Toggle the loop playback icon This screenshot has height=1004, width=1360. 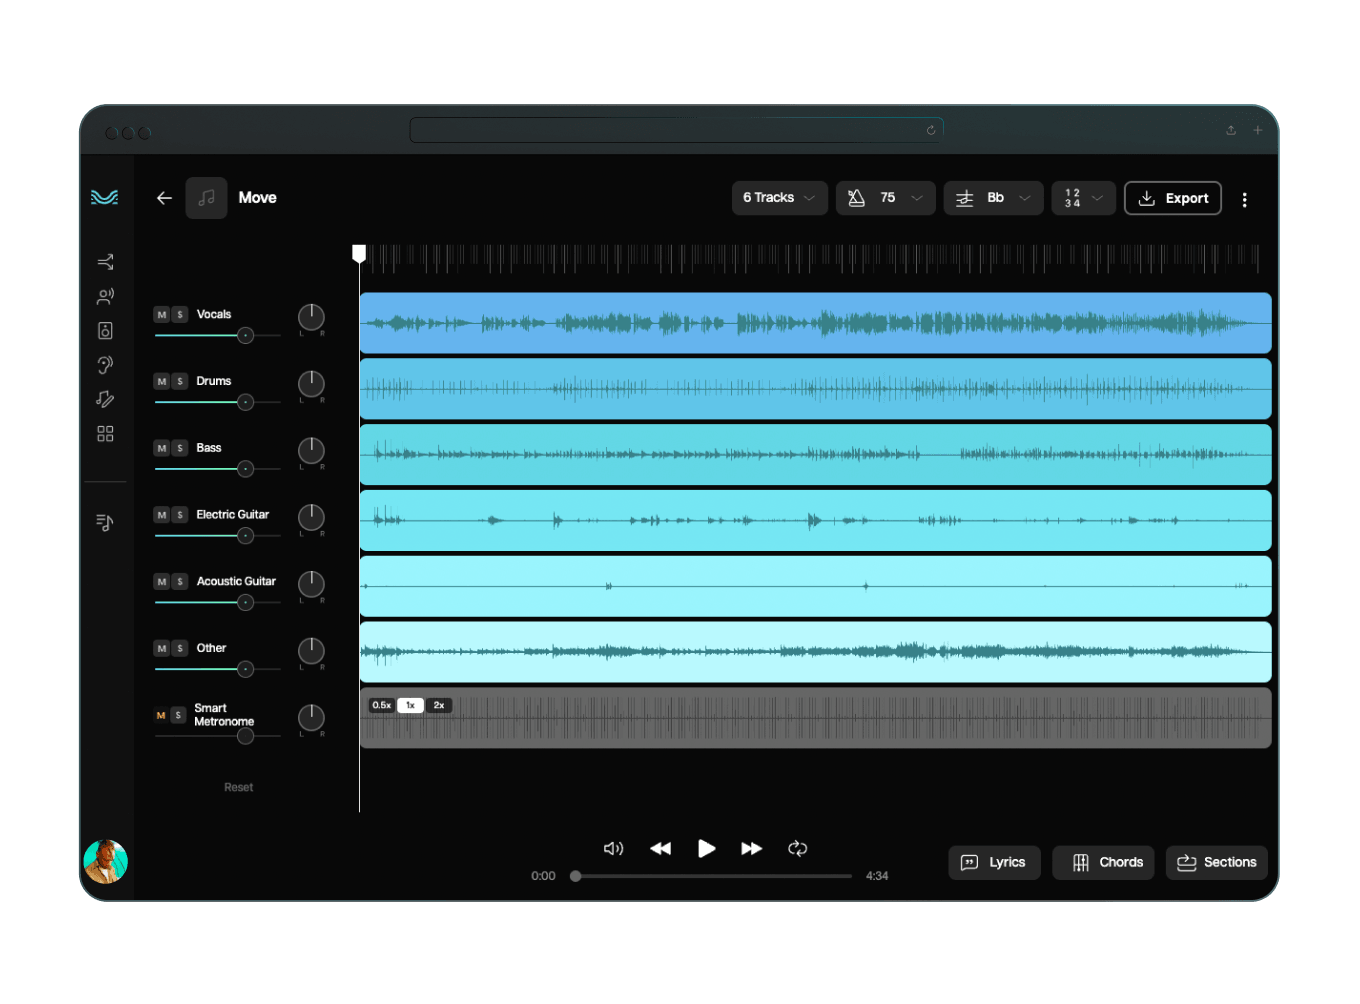[x=797, y=848]
